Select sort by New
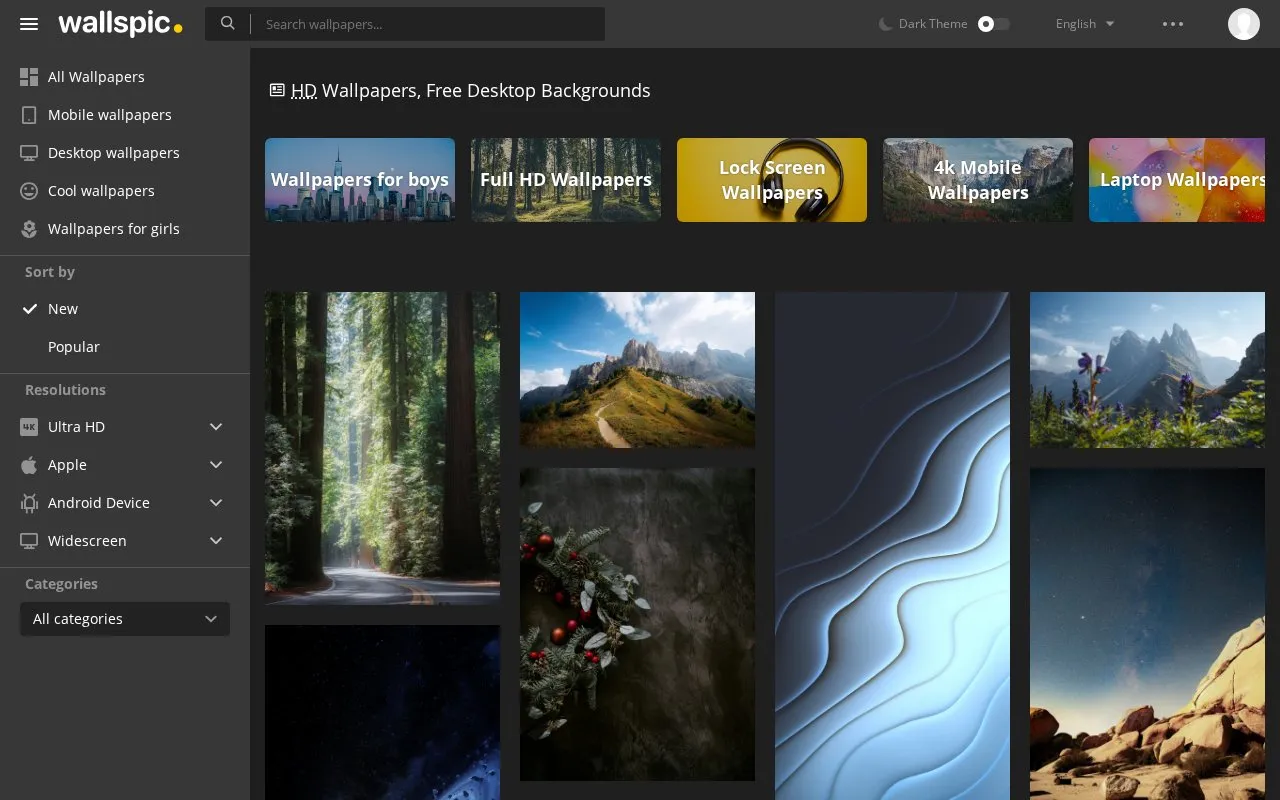The width and height of the screenshot is (1280, 800). 125,309
